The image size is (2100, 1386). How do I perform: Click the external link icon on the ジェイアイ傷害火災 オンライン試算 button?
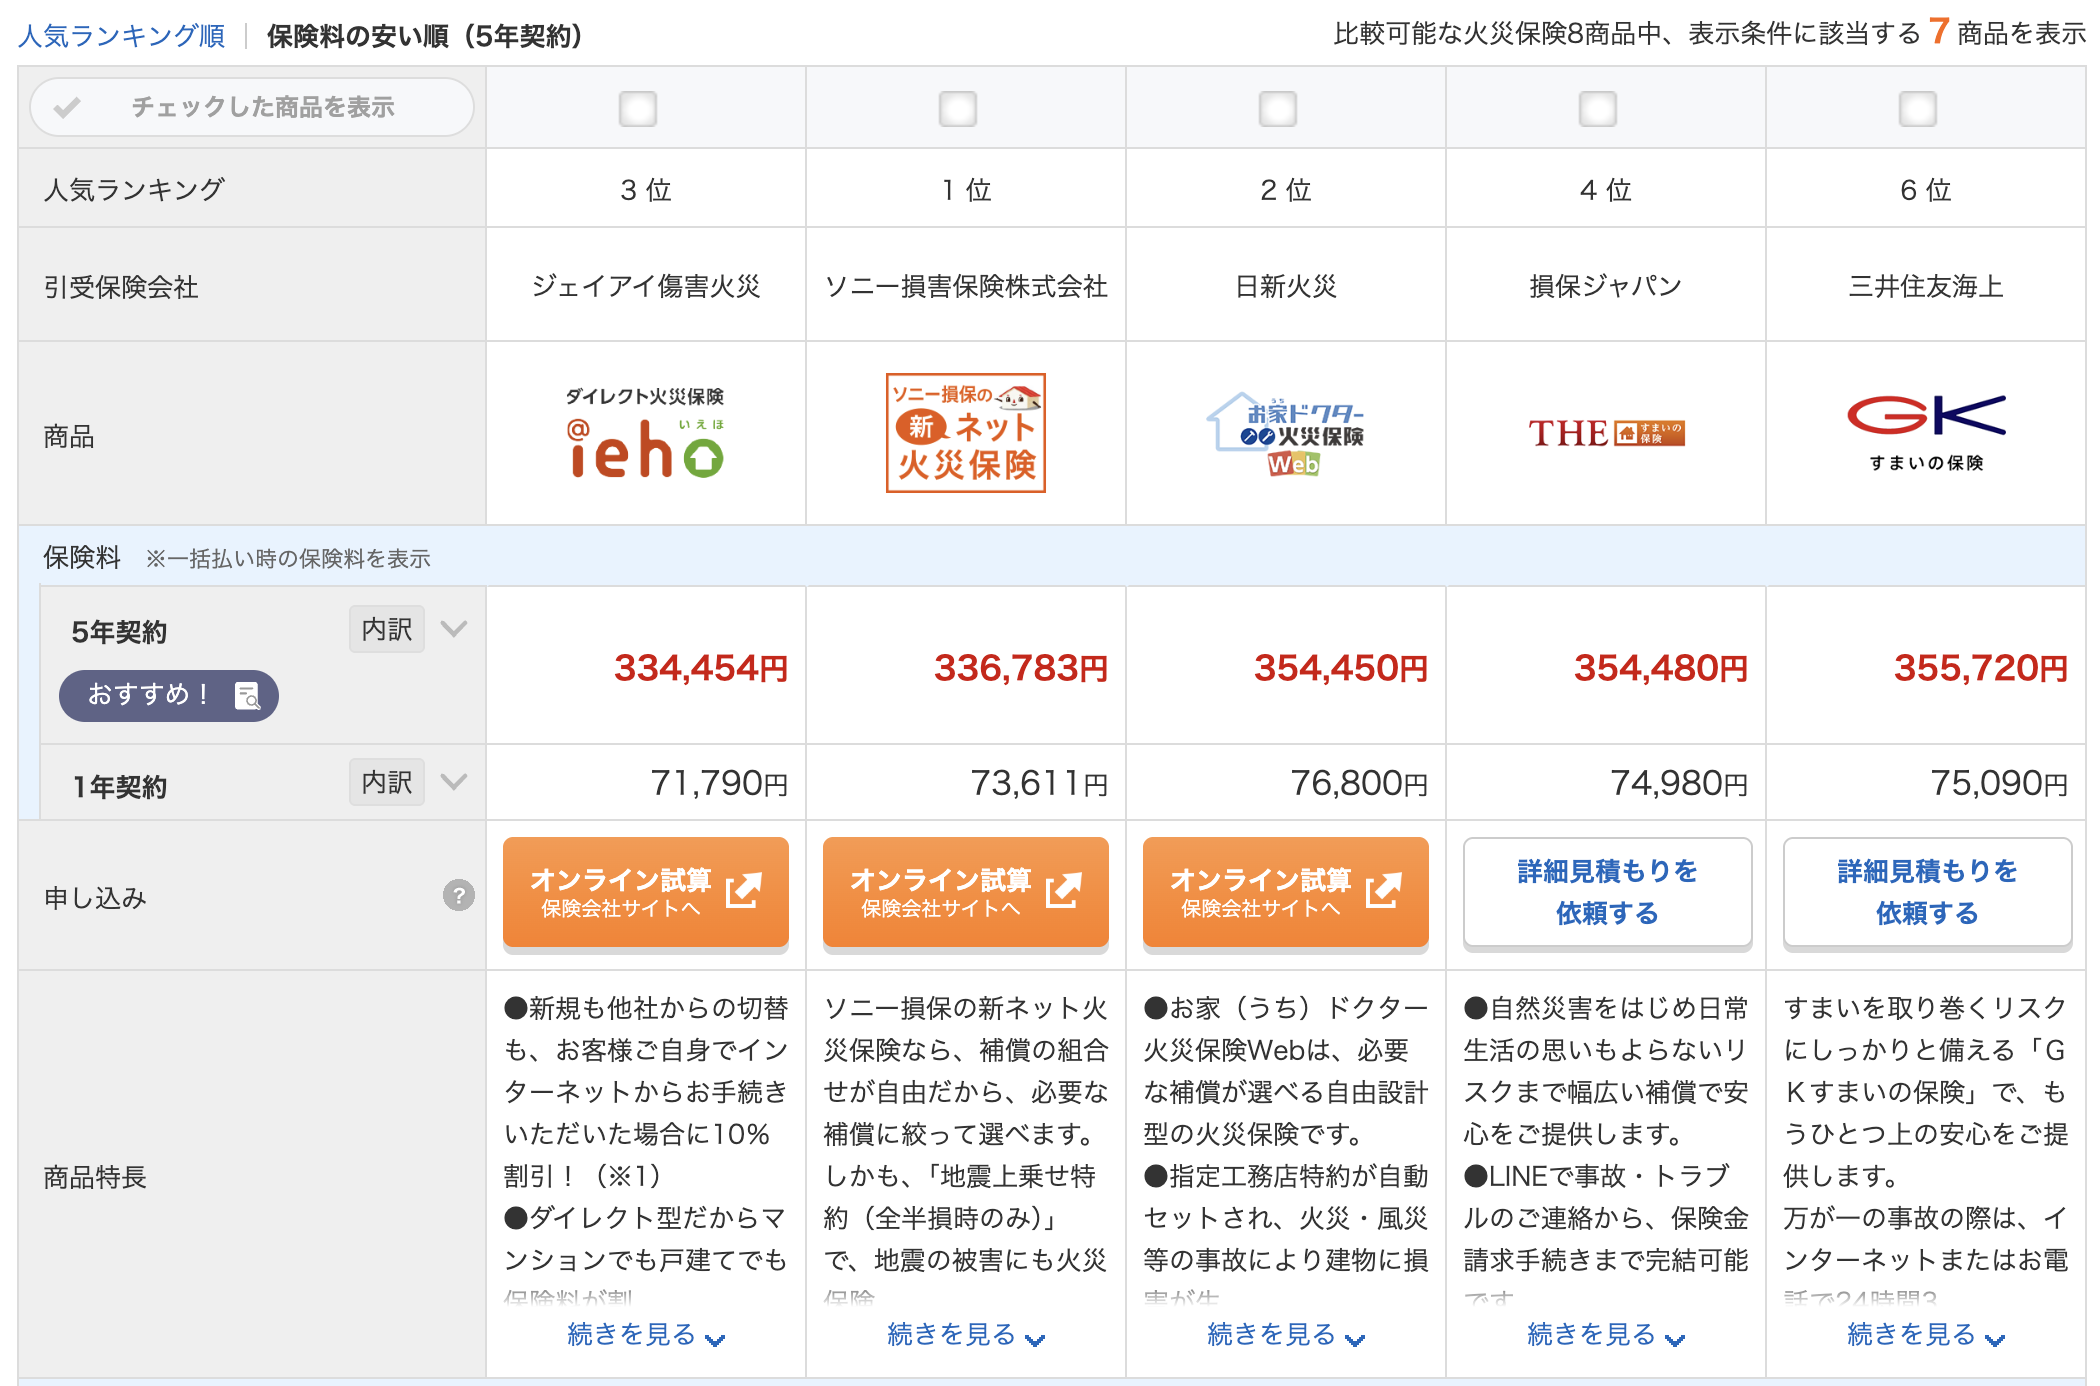click(x=743, y=890)
